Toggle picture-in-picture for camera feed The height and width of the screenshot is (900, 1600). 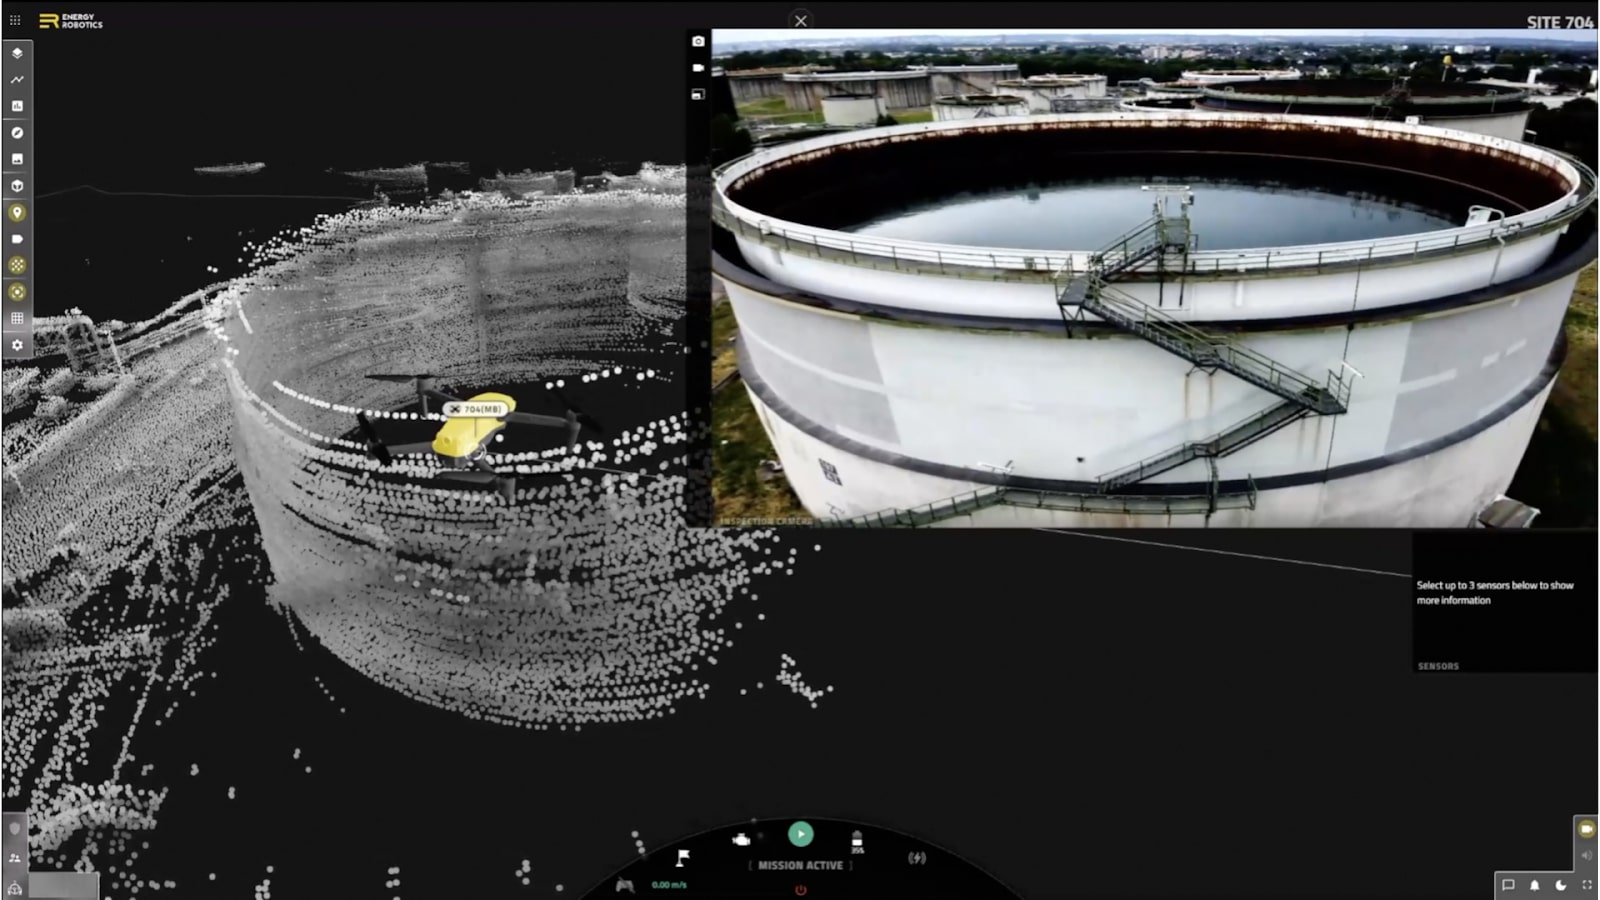click(698, 94)
